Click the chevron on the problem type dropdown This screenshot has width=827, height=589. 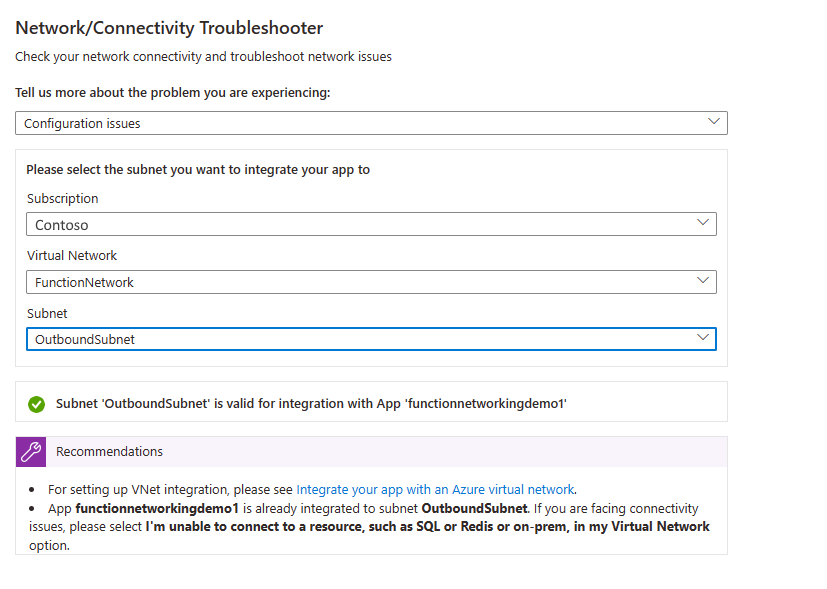[715, 121]
